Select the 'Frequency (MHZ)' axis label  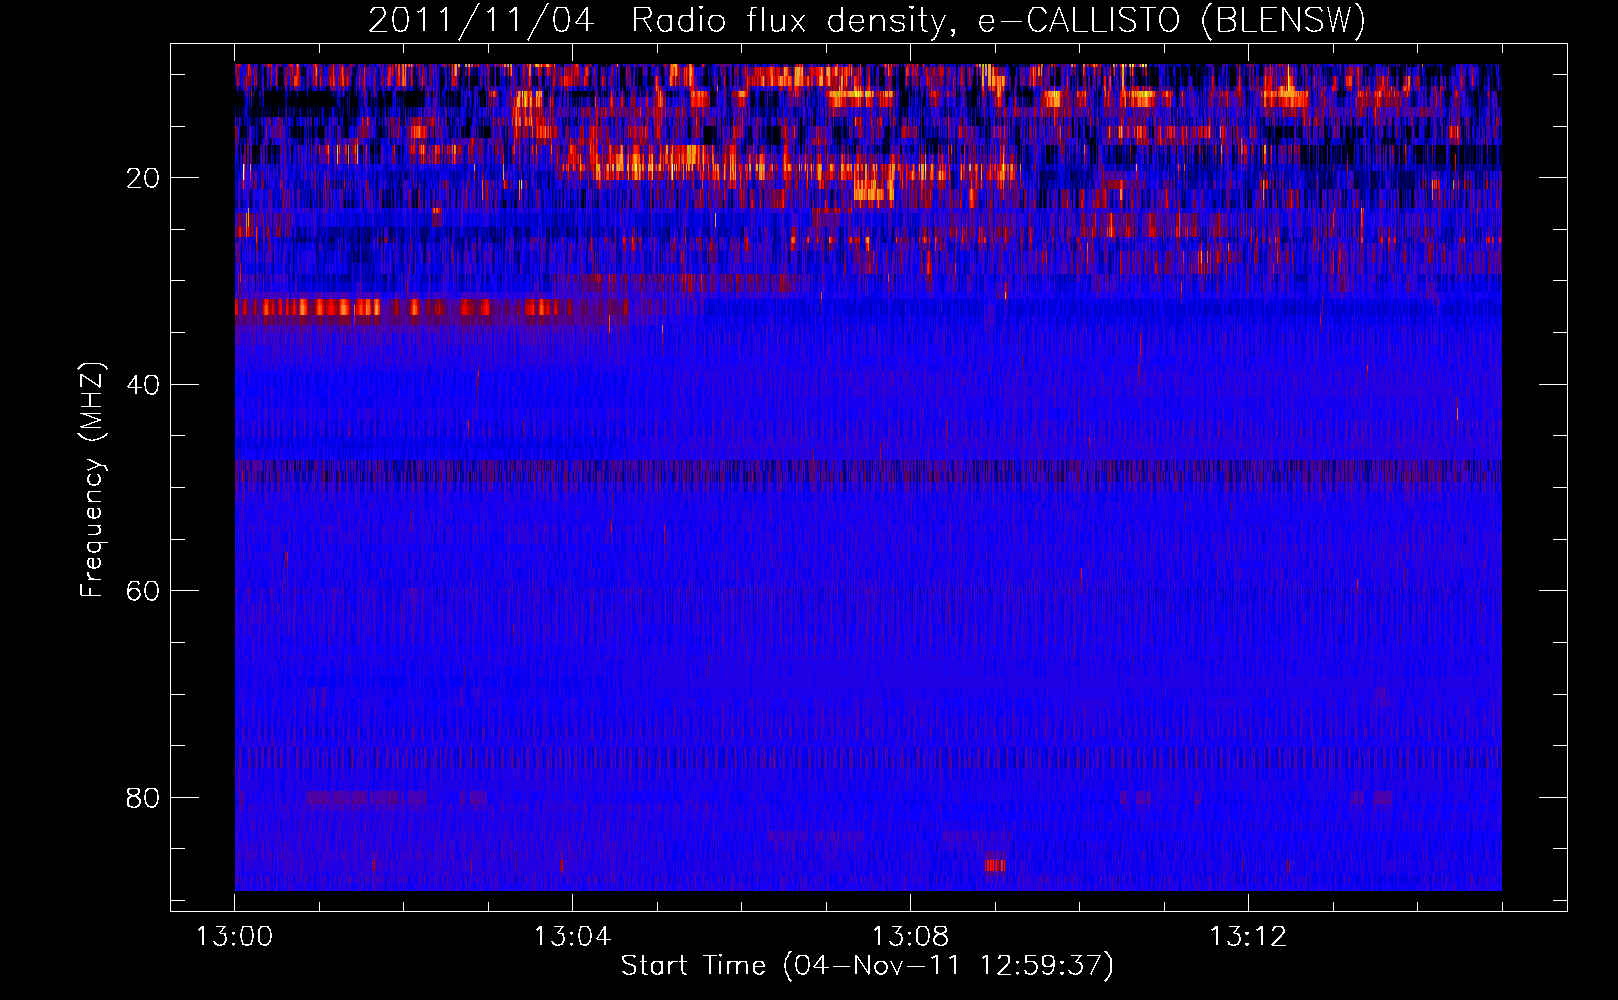[x=91, y=480]
